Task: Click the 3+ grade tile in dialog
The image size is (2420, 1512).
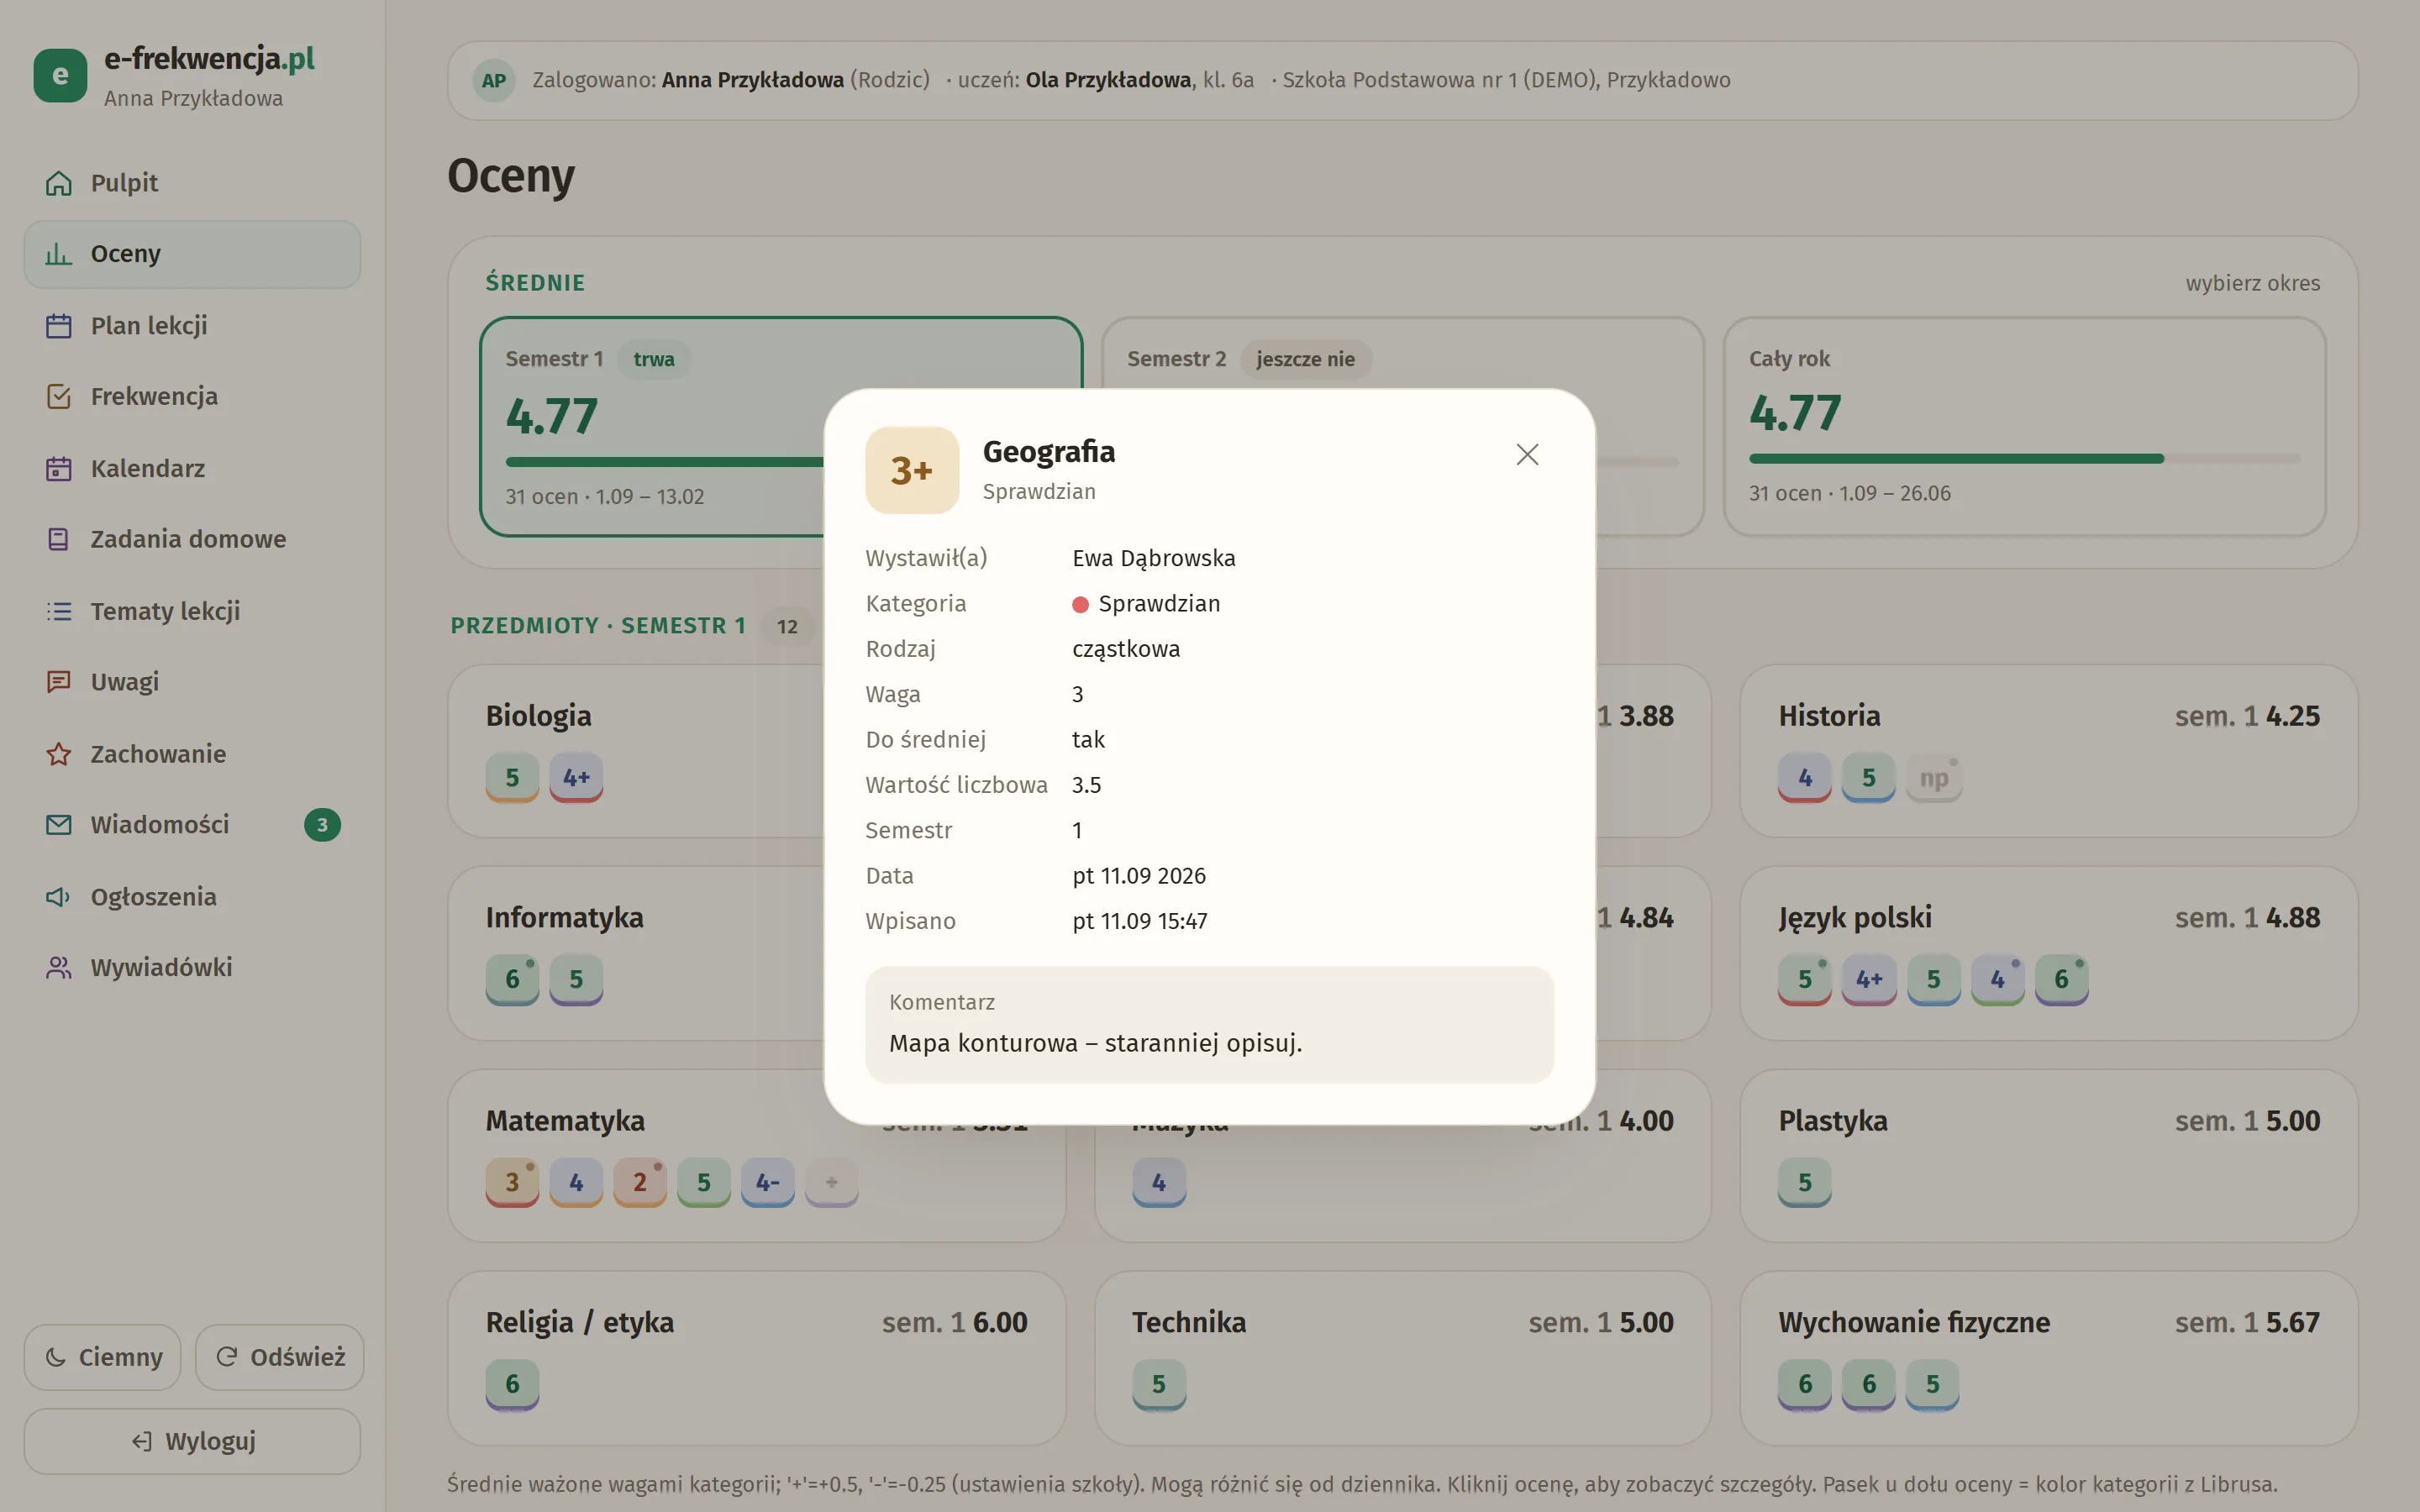Action: (912, 471)
